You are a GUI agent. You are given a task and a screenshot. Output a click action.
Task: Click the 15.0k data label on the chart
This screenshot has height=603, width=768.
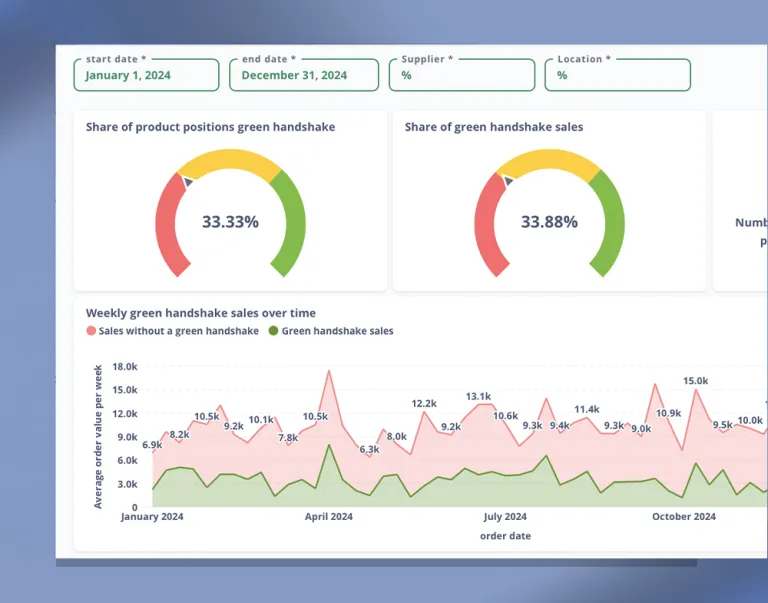click(x=695, y=381)
